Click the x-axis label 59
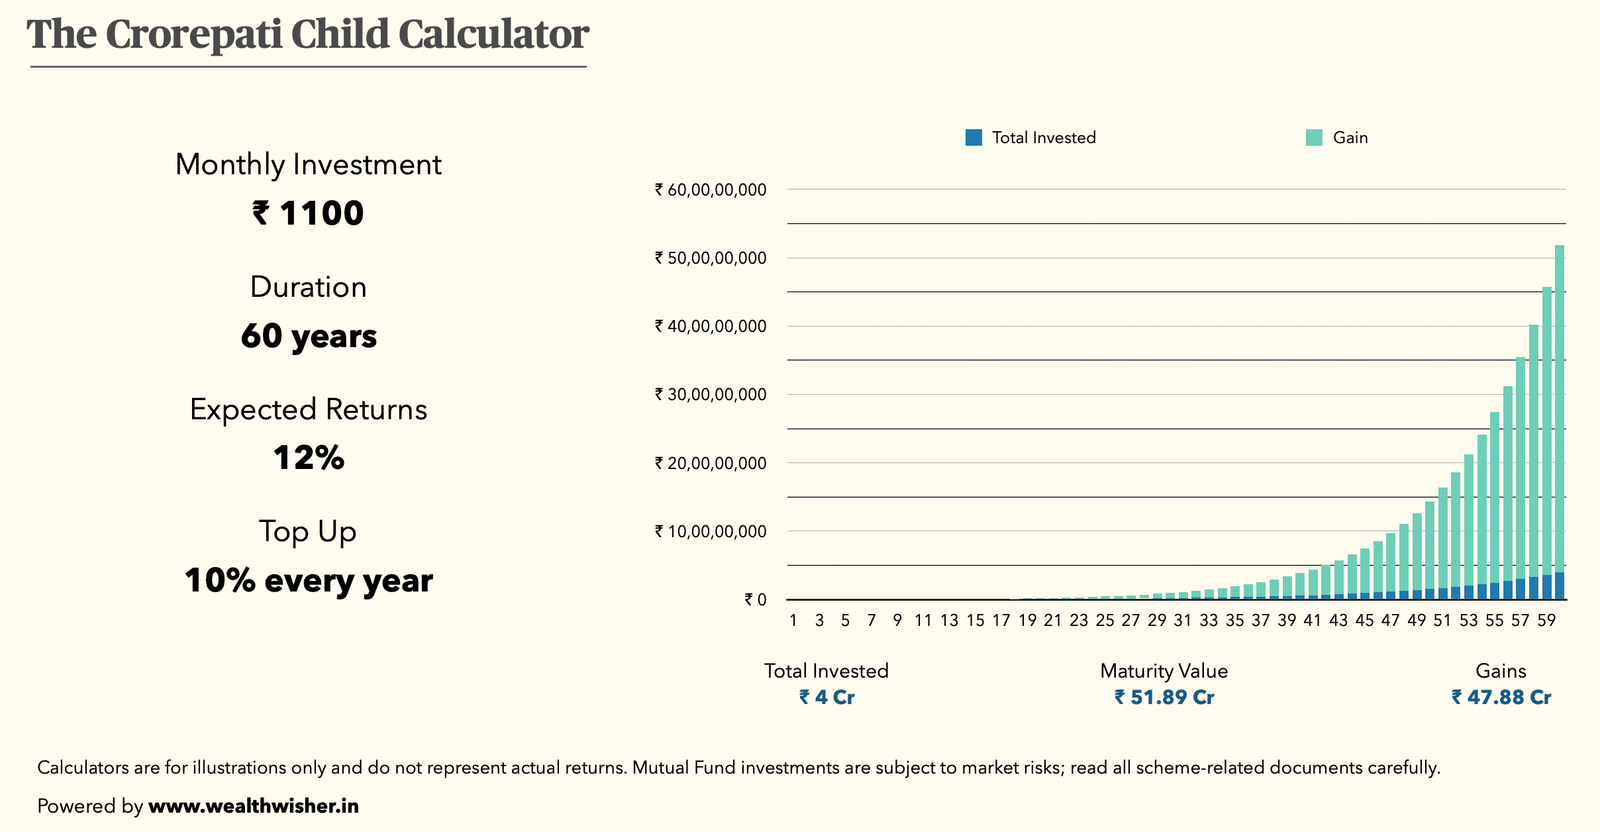The height and width of the screenshot is (832, 1600). (1546, 620)
